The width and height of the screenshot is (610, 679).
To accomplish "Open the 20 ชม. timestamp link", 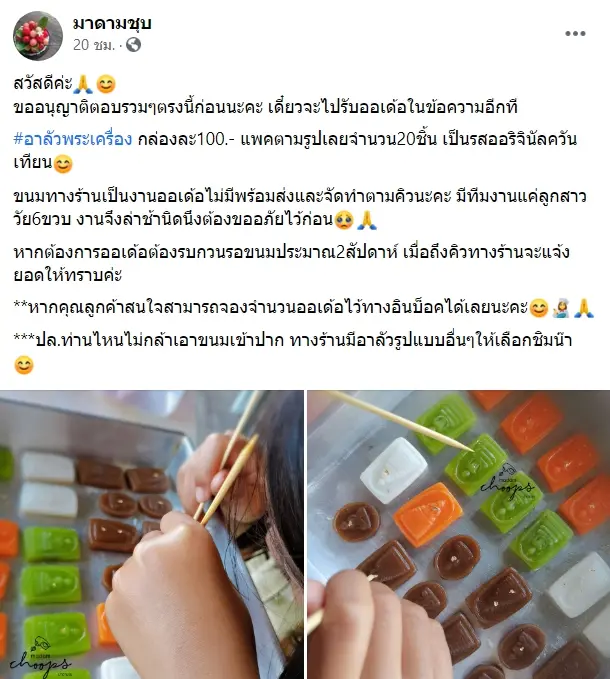I will (94, 45).
